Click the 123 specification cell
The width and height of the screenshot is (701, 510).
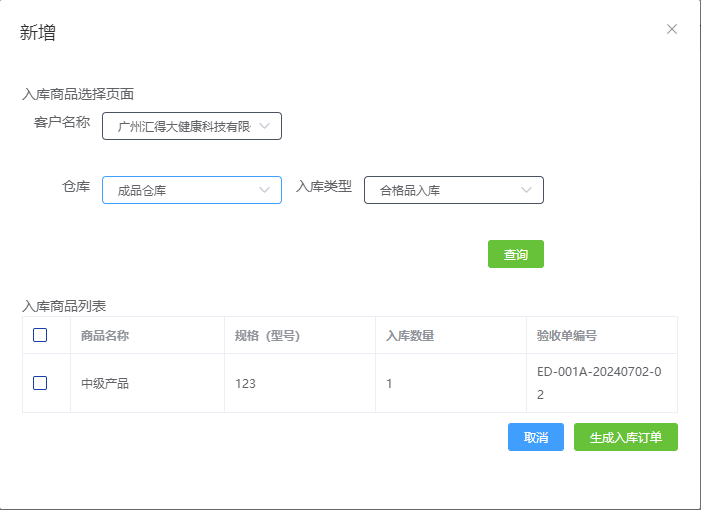click(x=246, y=383)
